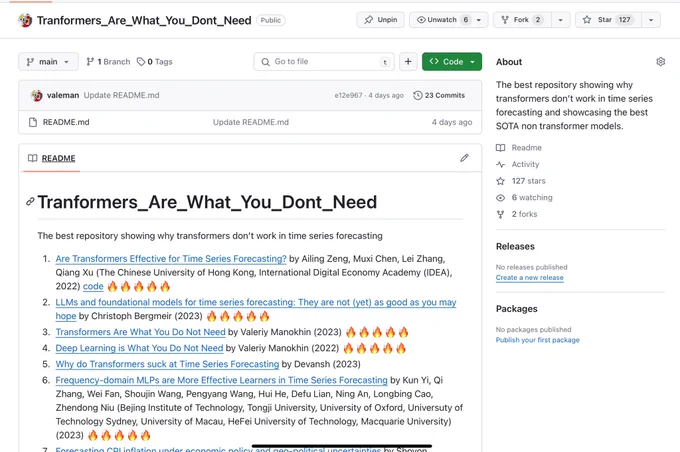
Task: Open 127 stars stargazers link
Action: pos(521,181)
